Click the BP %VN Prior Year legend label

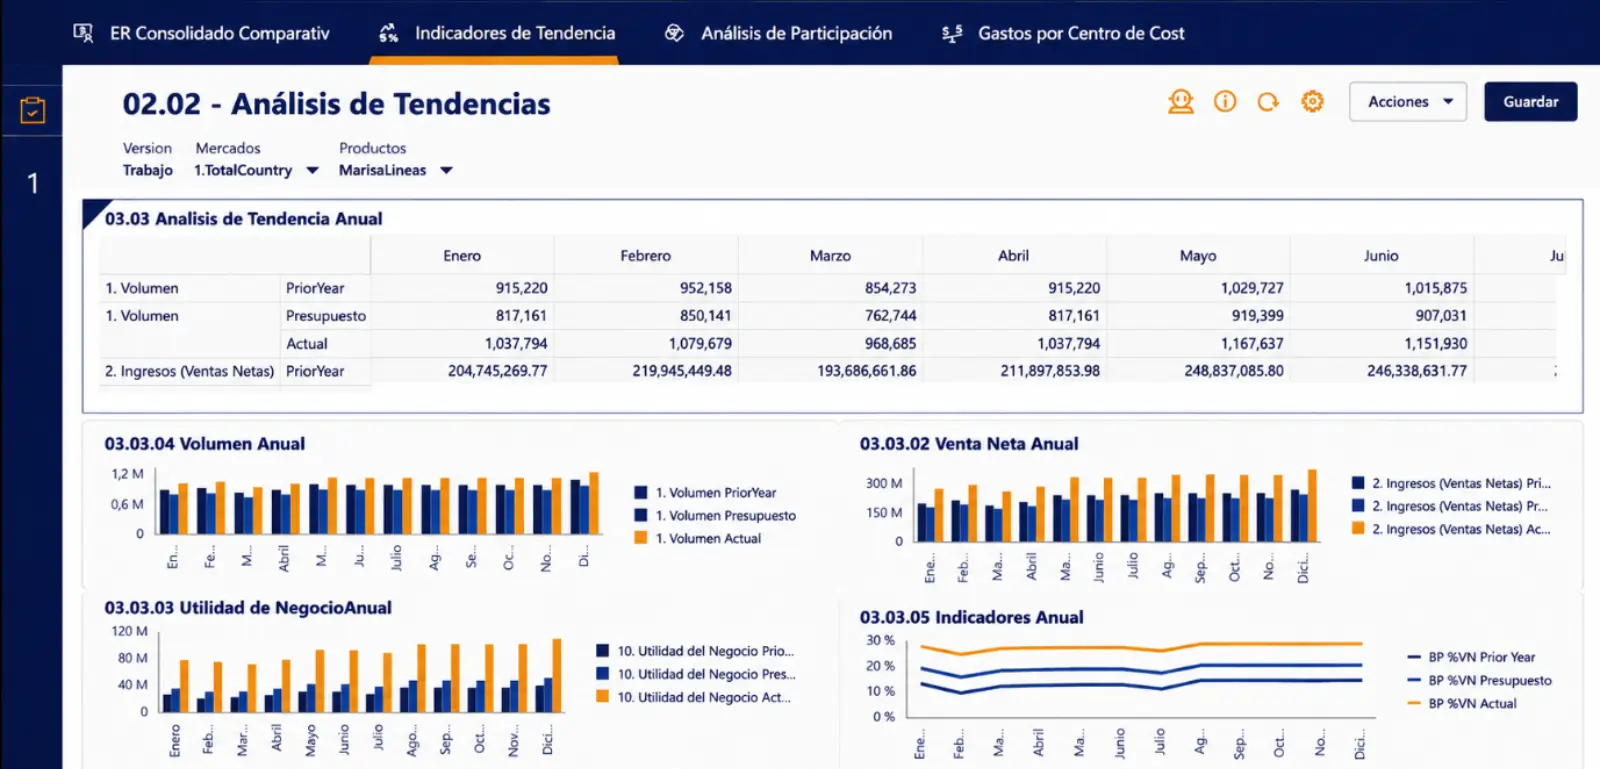click(1482, 658)
